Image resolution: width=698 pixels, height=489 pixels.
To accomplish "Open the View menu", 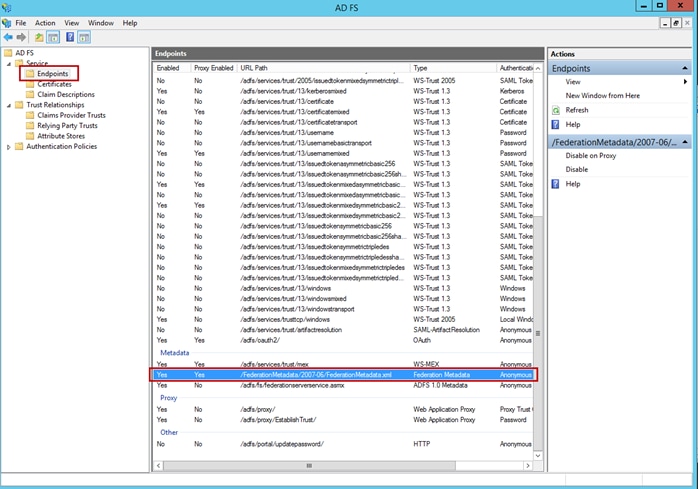I will (71, 23).
